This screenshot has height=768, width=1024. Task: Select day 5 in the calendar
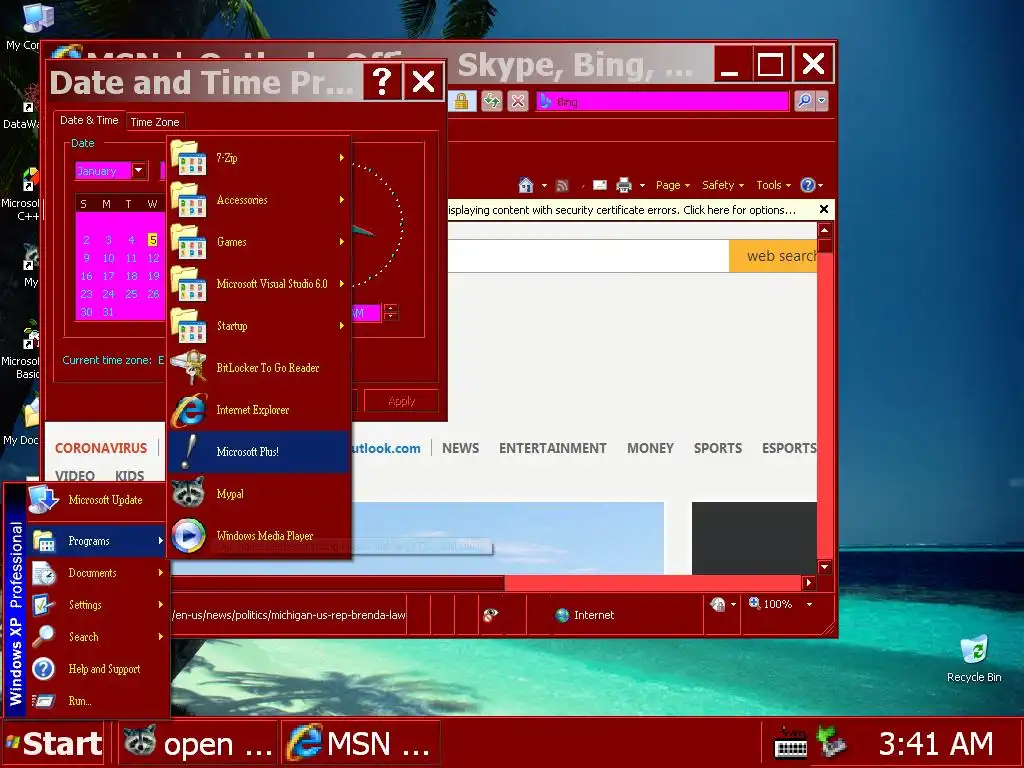coord(153,240)
